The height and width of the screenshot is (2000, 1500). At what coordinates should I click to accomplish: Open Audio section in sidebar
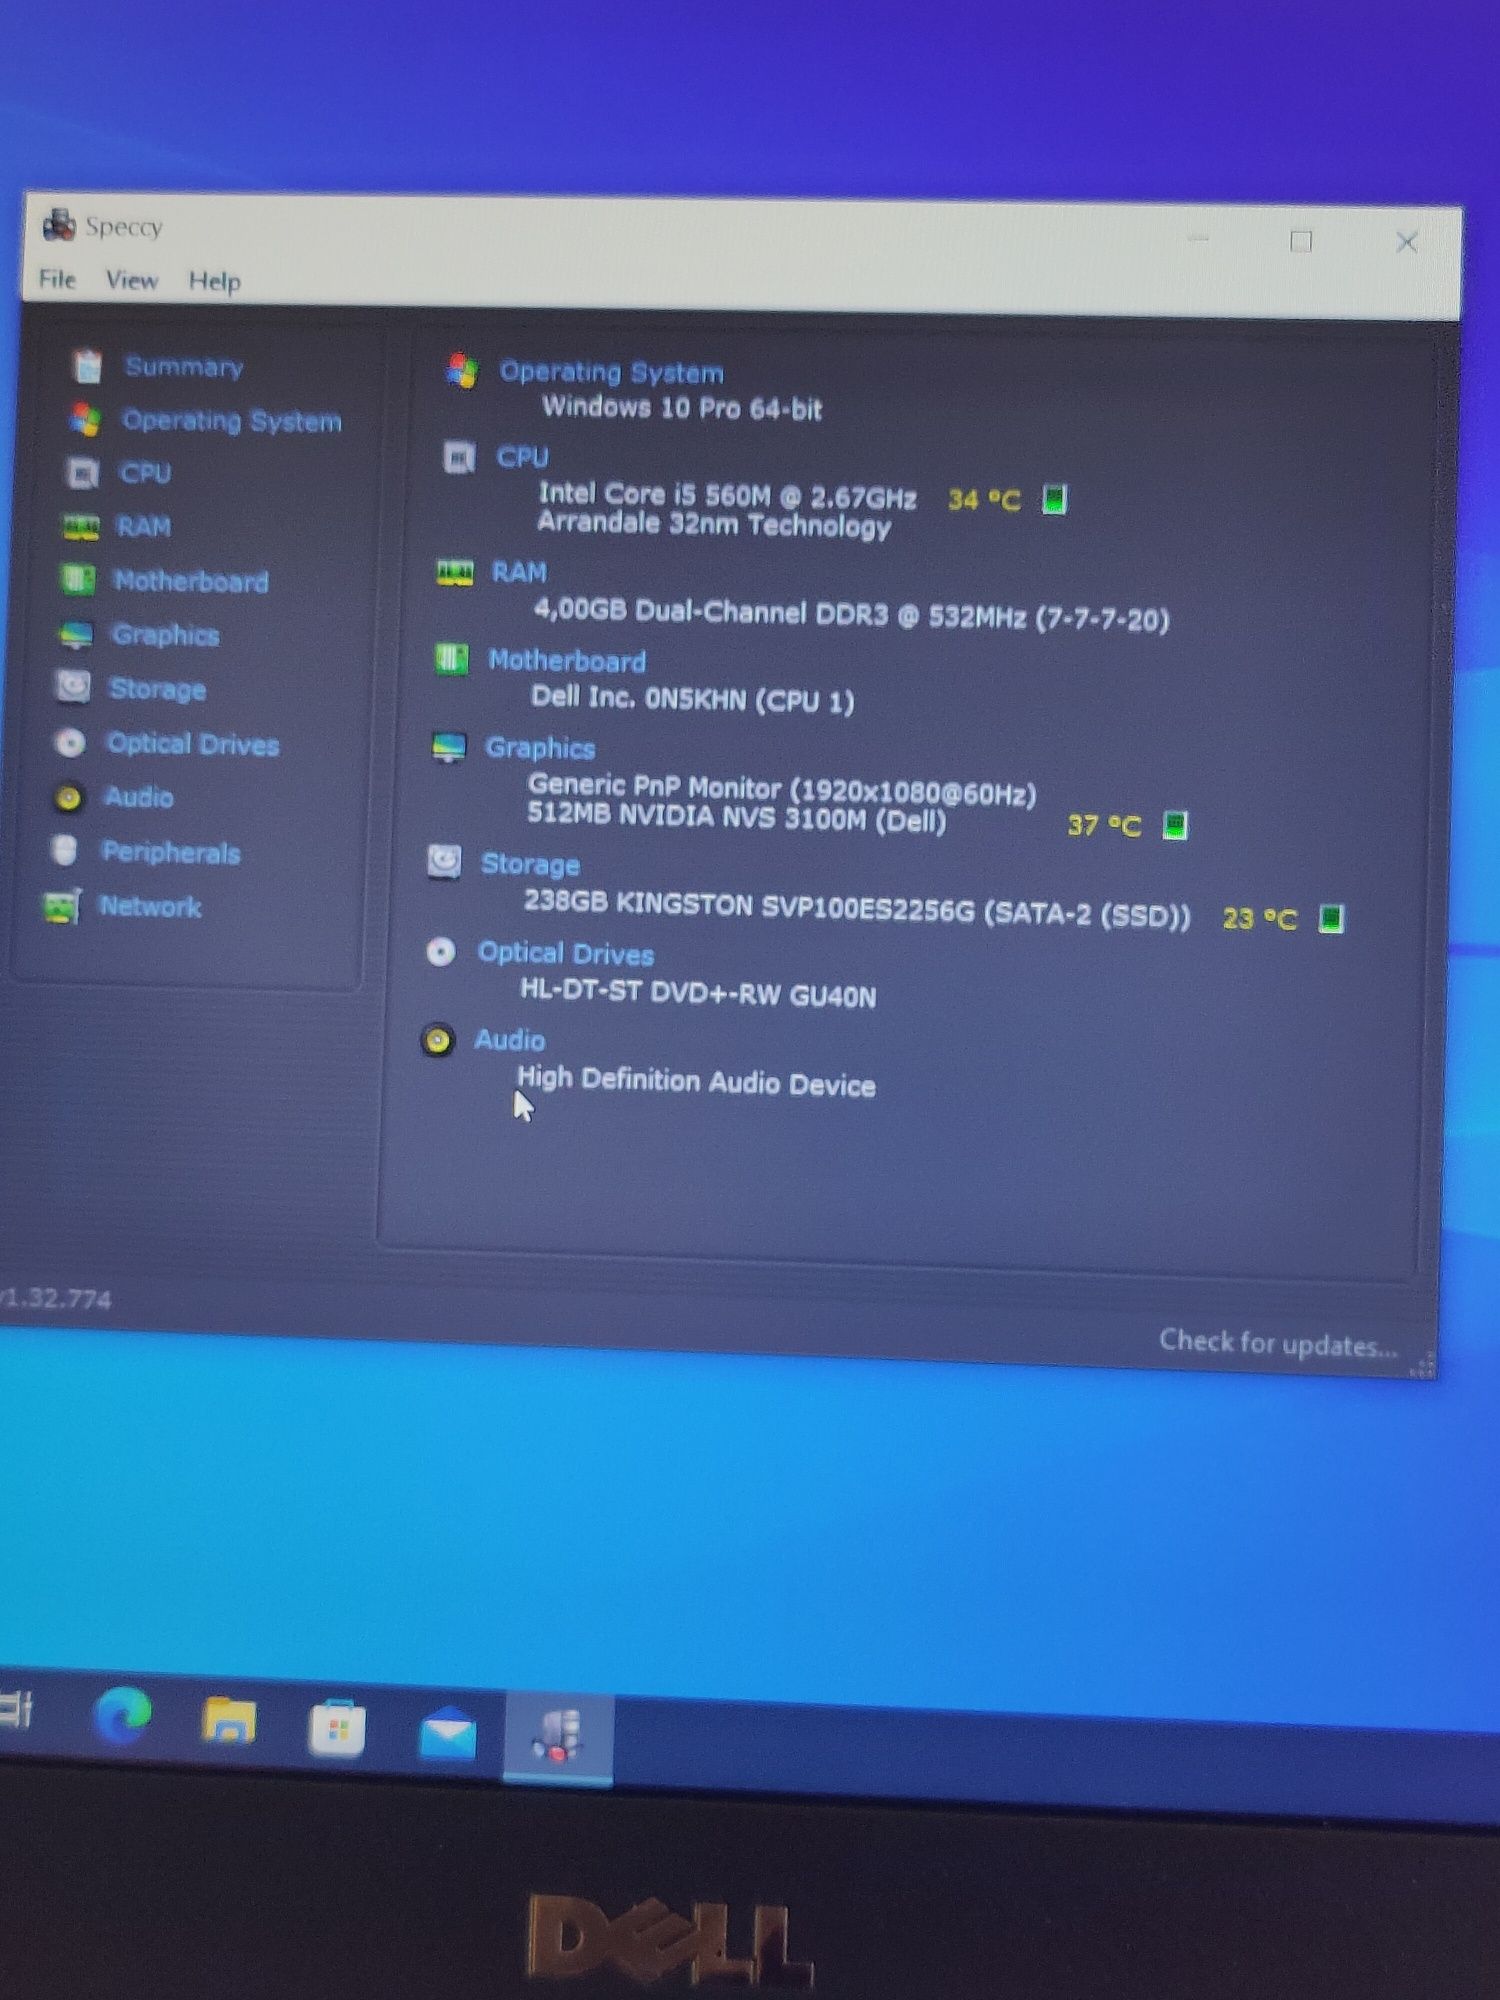click(x=139, y=797)
